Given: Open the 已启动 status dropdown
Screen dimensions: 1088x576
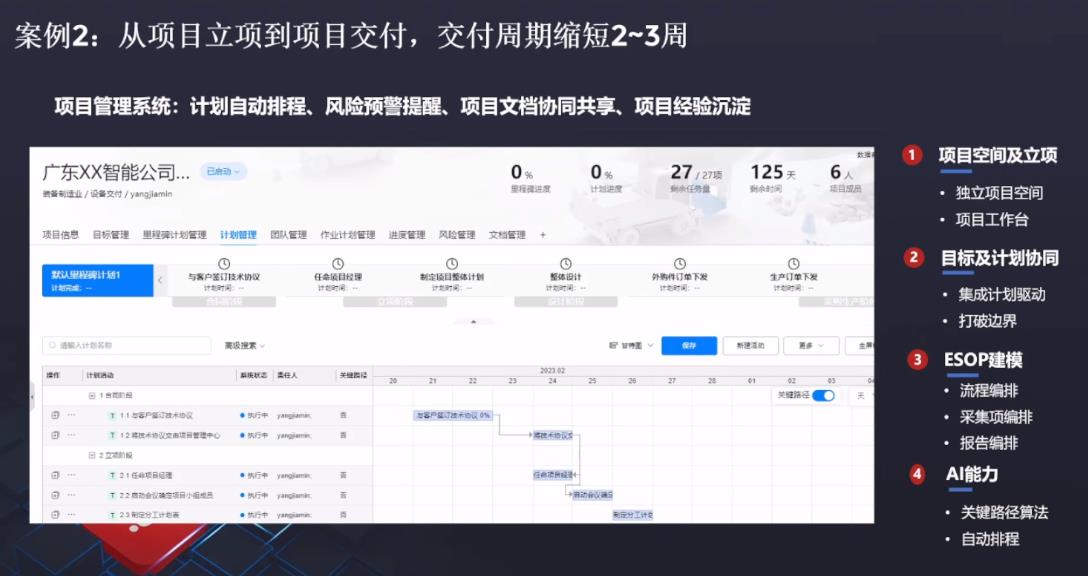Looking at the screenshot, I should pos(223,171).
